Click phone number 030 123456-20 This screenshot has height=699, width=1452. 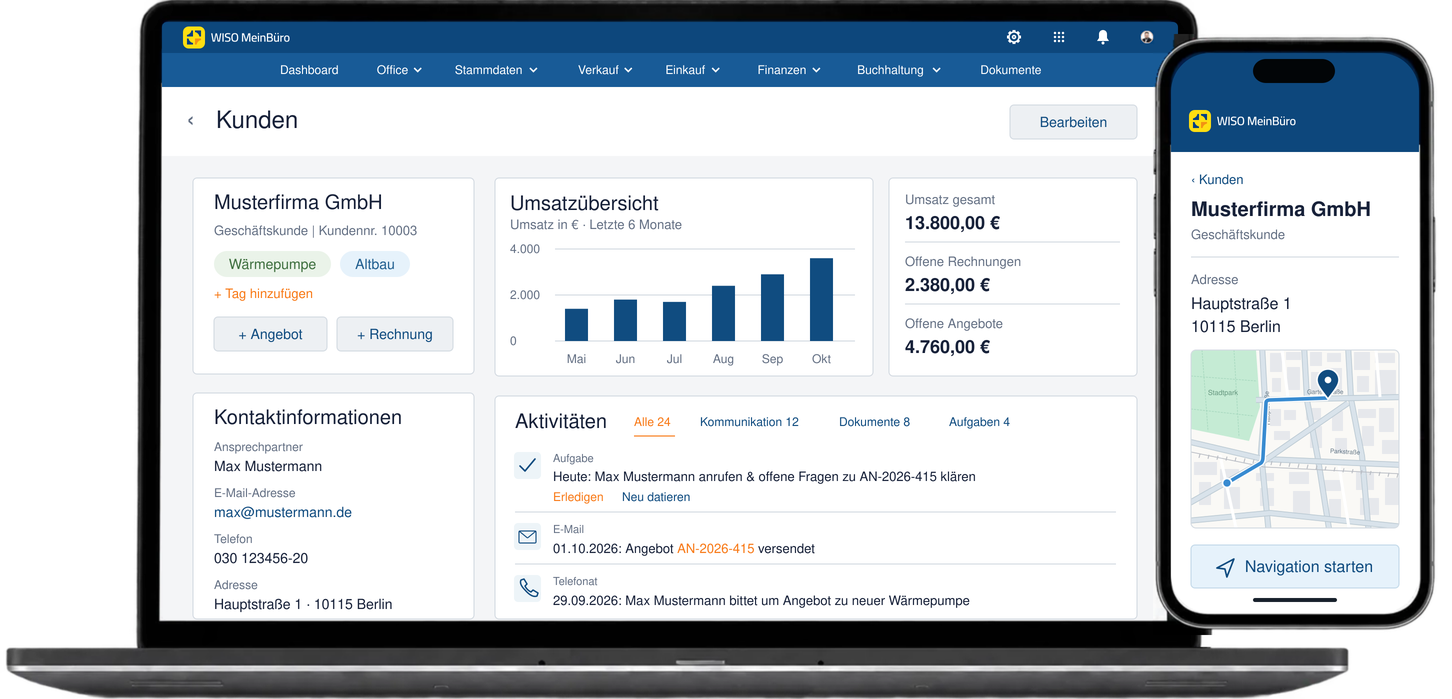[x=261, y=558]
